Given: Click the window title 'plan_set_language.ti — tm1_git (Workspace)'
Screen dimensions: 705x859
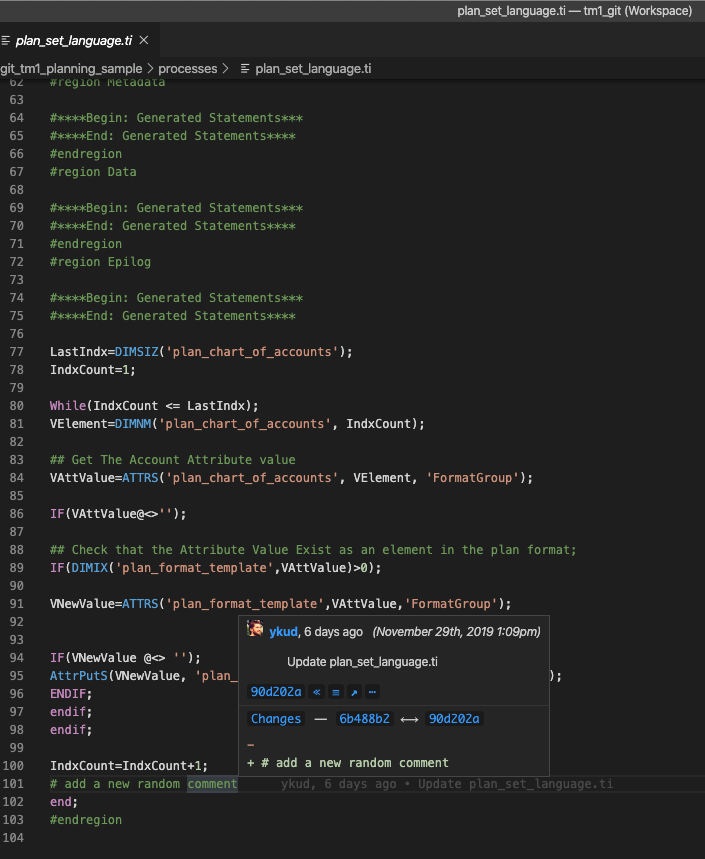Looking at the screenshot, I should click(575, 11).
